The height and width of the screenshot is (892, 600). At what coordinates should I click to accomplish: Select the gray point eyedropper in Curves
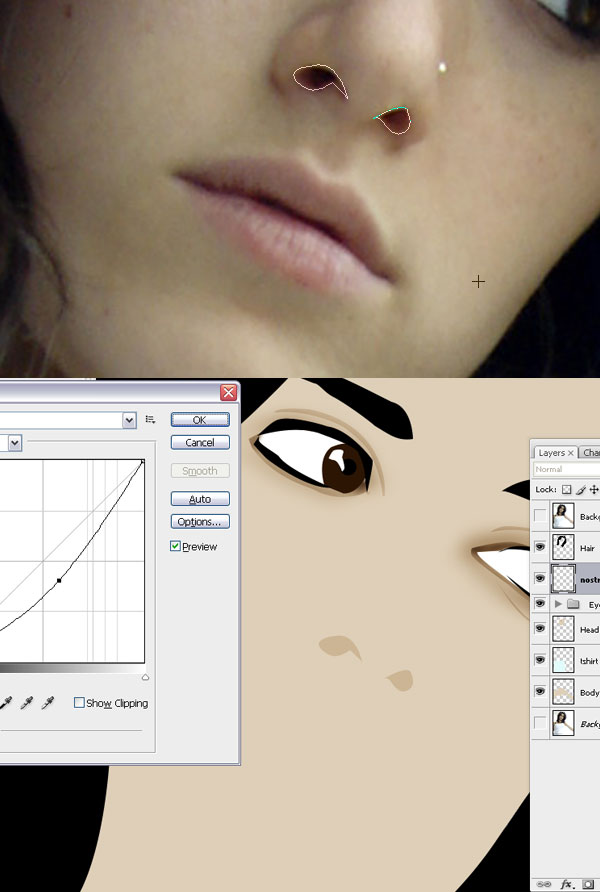(x=27, y=703)
